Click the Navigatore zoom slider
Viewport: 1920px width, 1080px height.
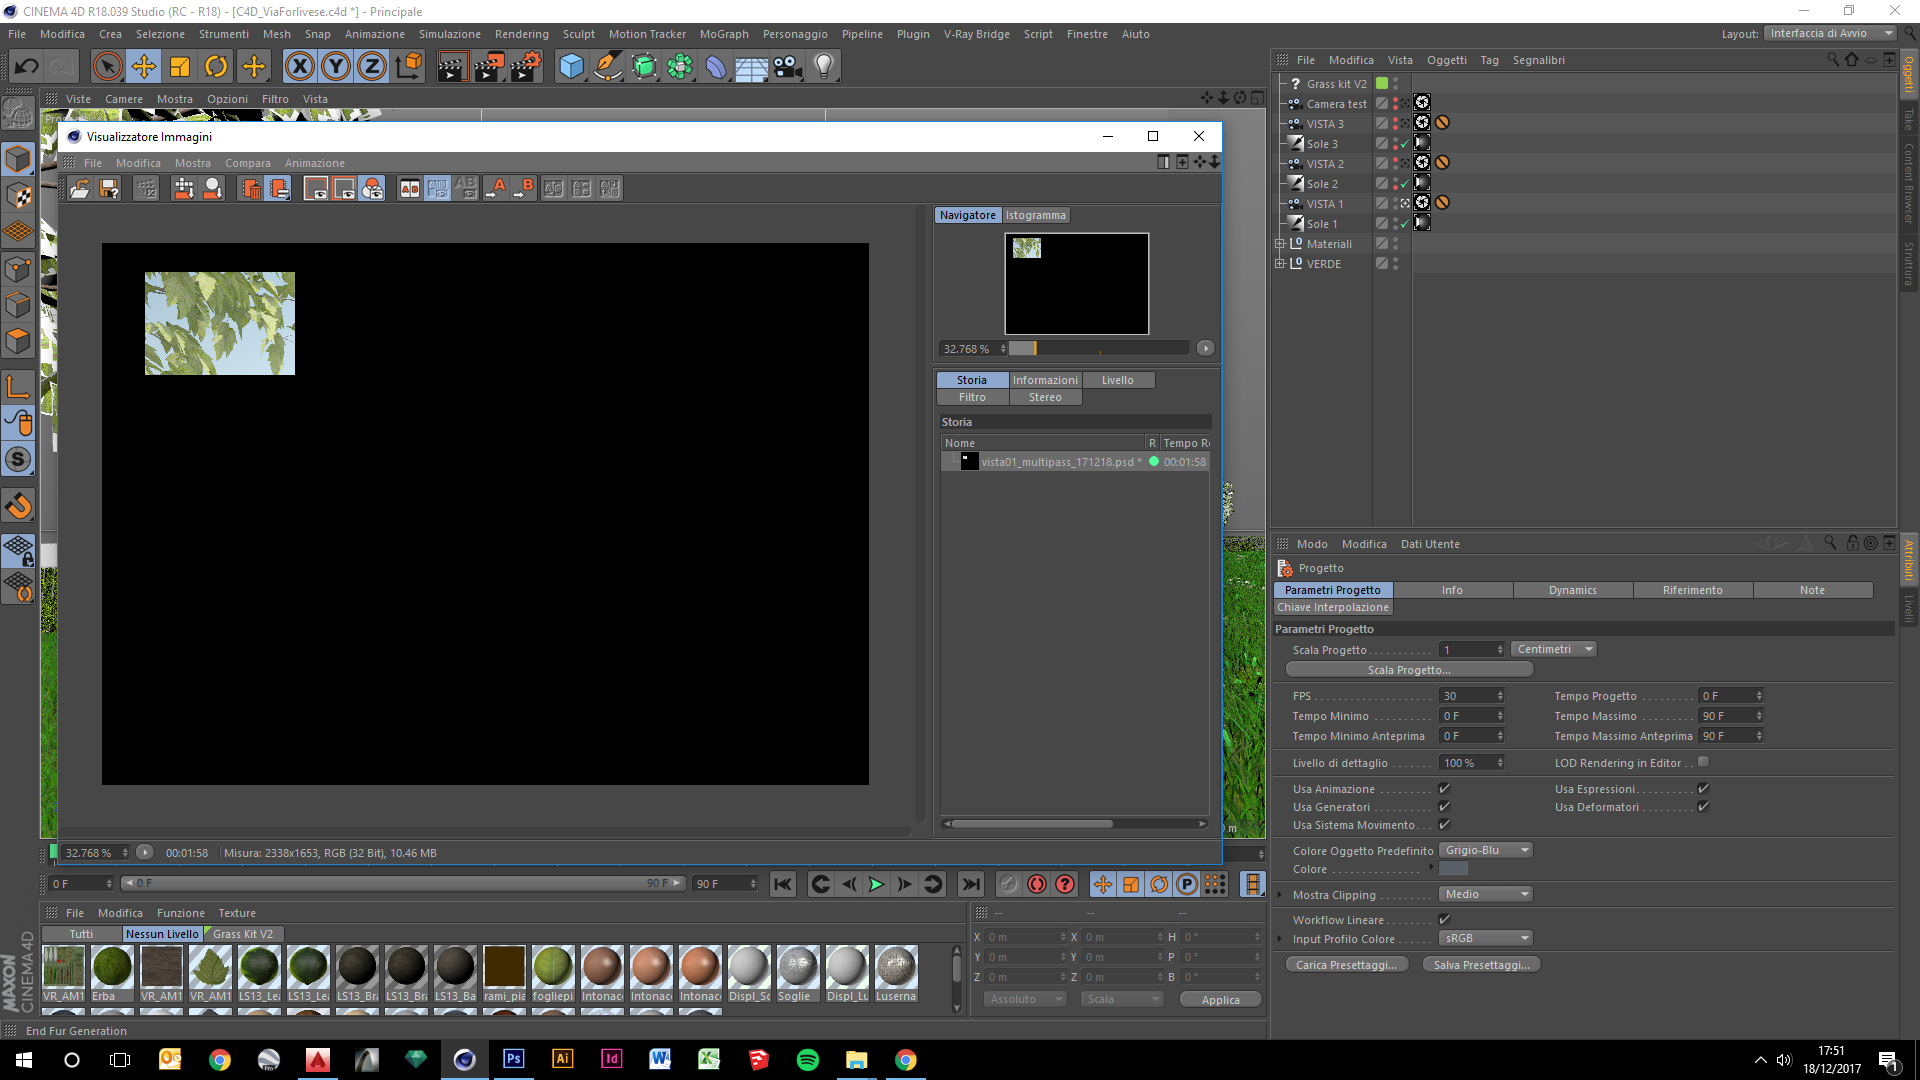click(x=1098, y=349)
